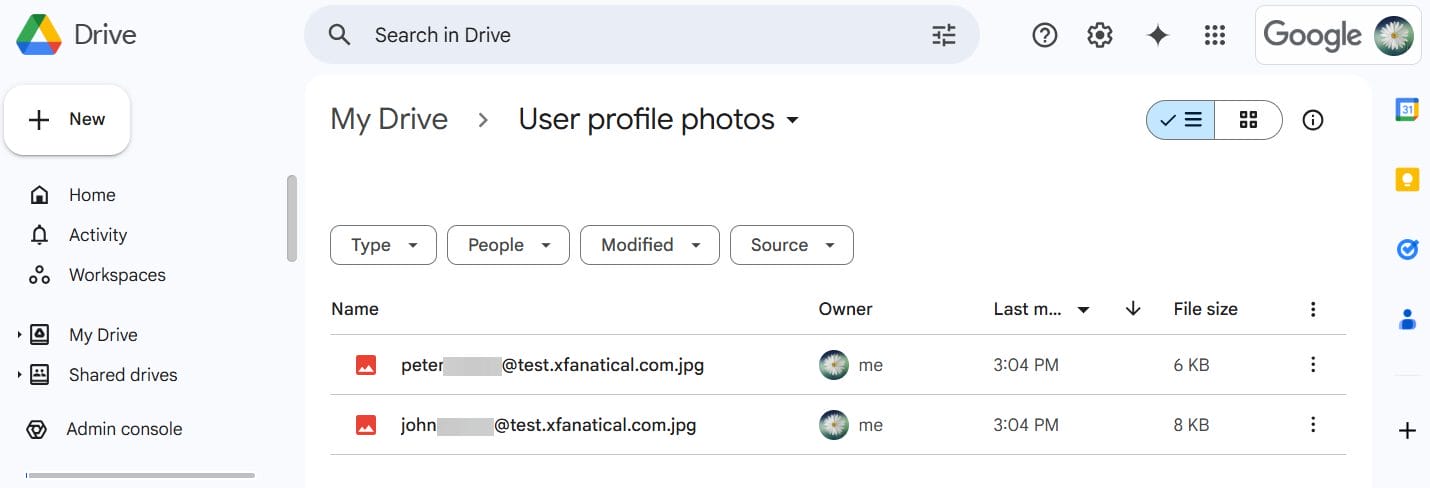Click into the Search in Drive field

(x=640, y=35)
